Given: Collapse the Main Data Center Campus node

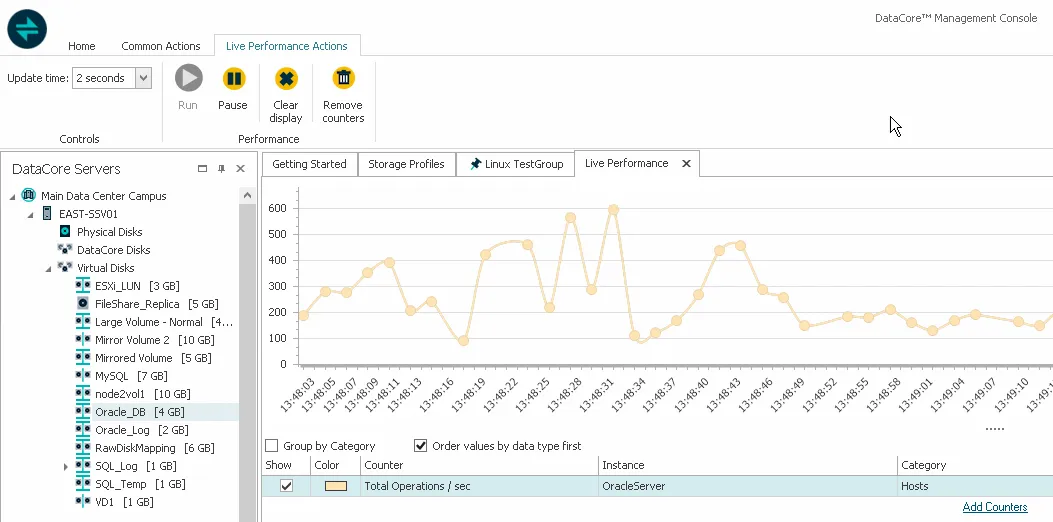Looking at the screenshot, I should [x=13, y=196].
